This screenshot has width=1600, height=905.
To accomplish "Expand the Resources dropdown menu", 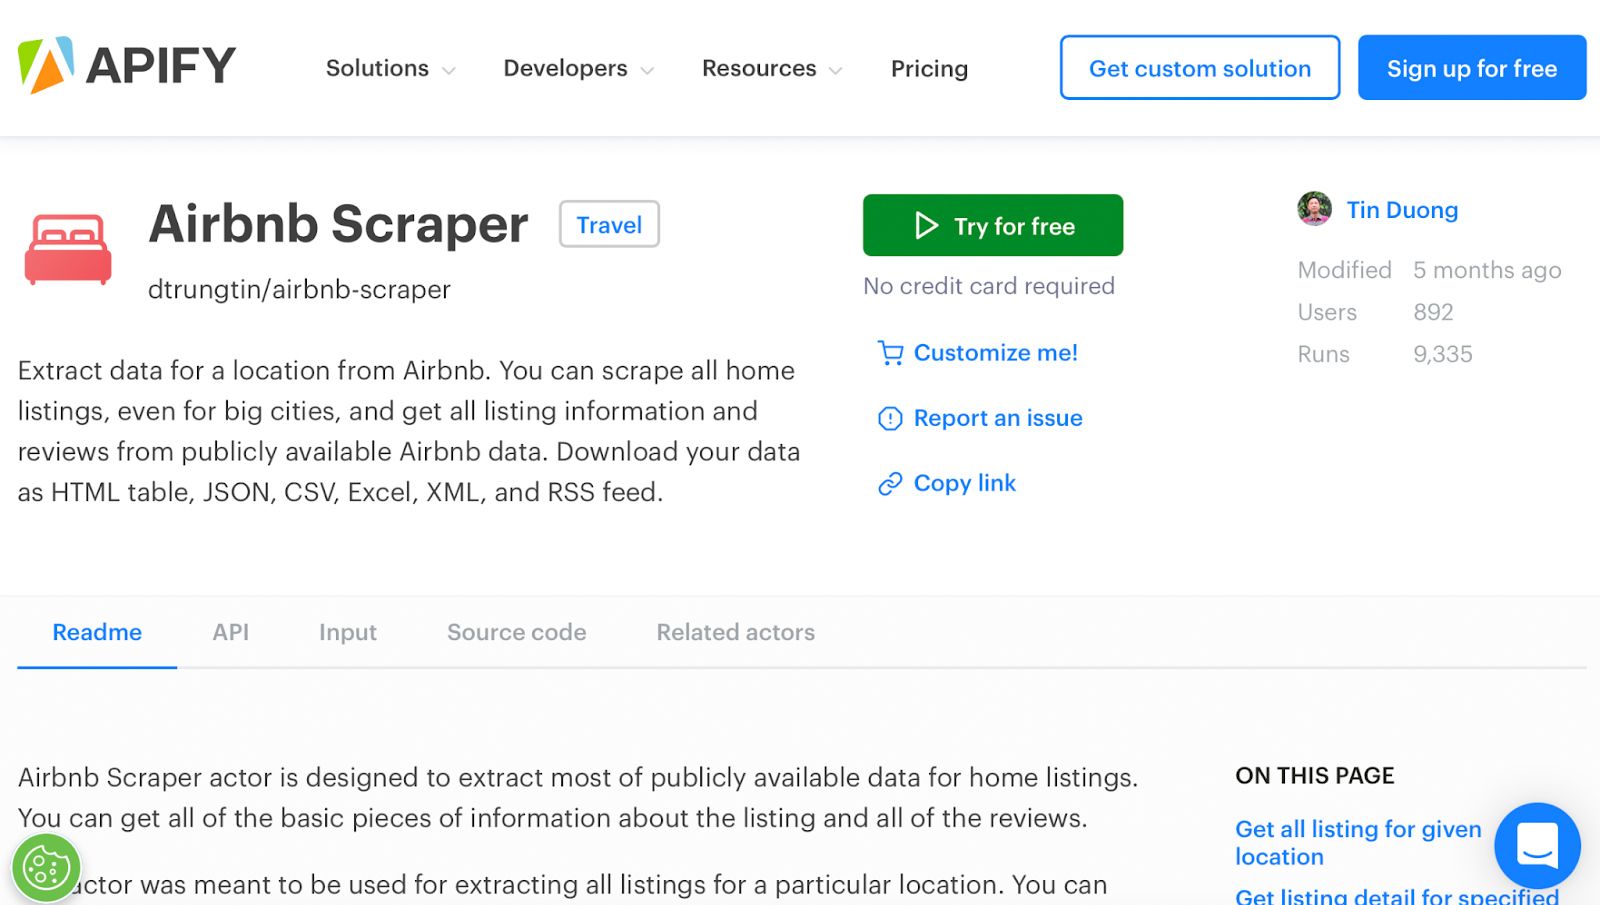I will pos(772,68).
